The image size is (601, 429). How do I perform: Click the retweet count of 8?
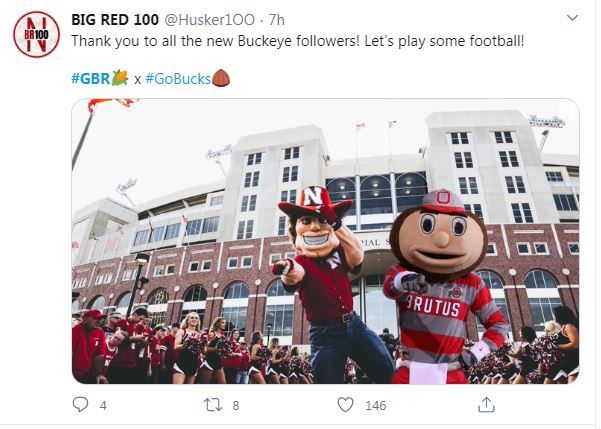pyautogui.click(x=235, y=406)
